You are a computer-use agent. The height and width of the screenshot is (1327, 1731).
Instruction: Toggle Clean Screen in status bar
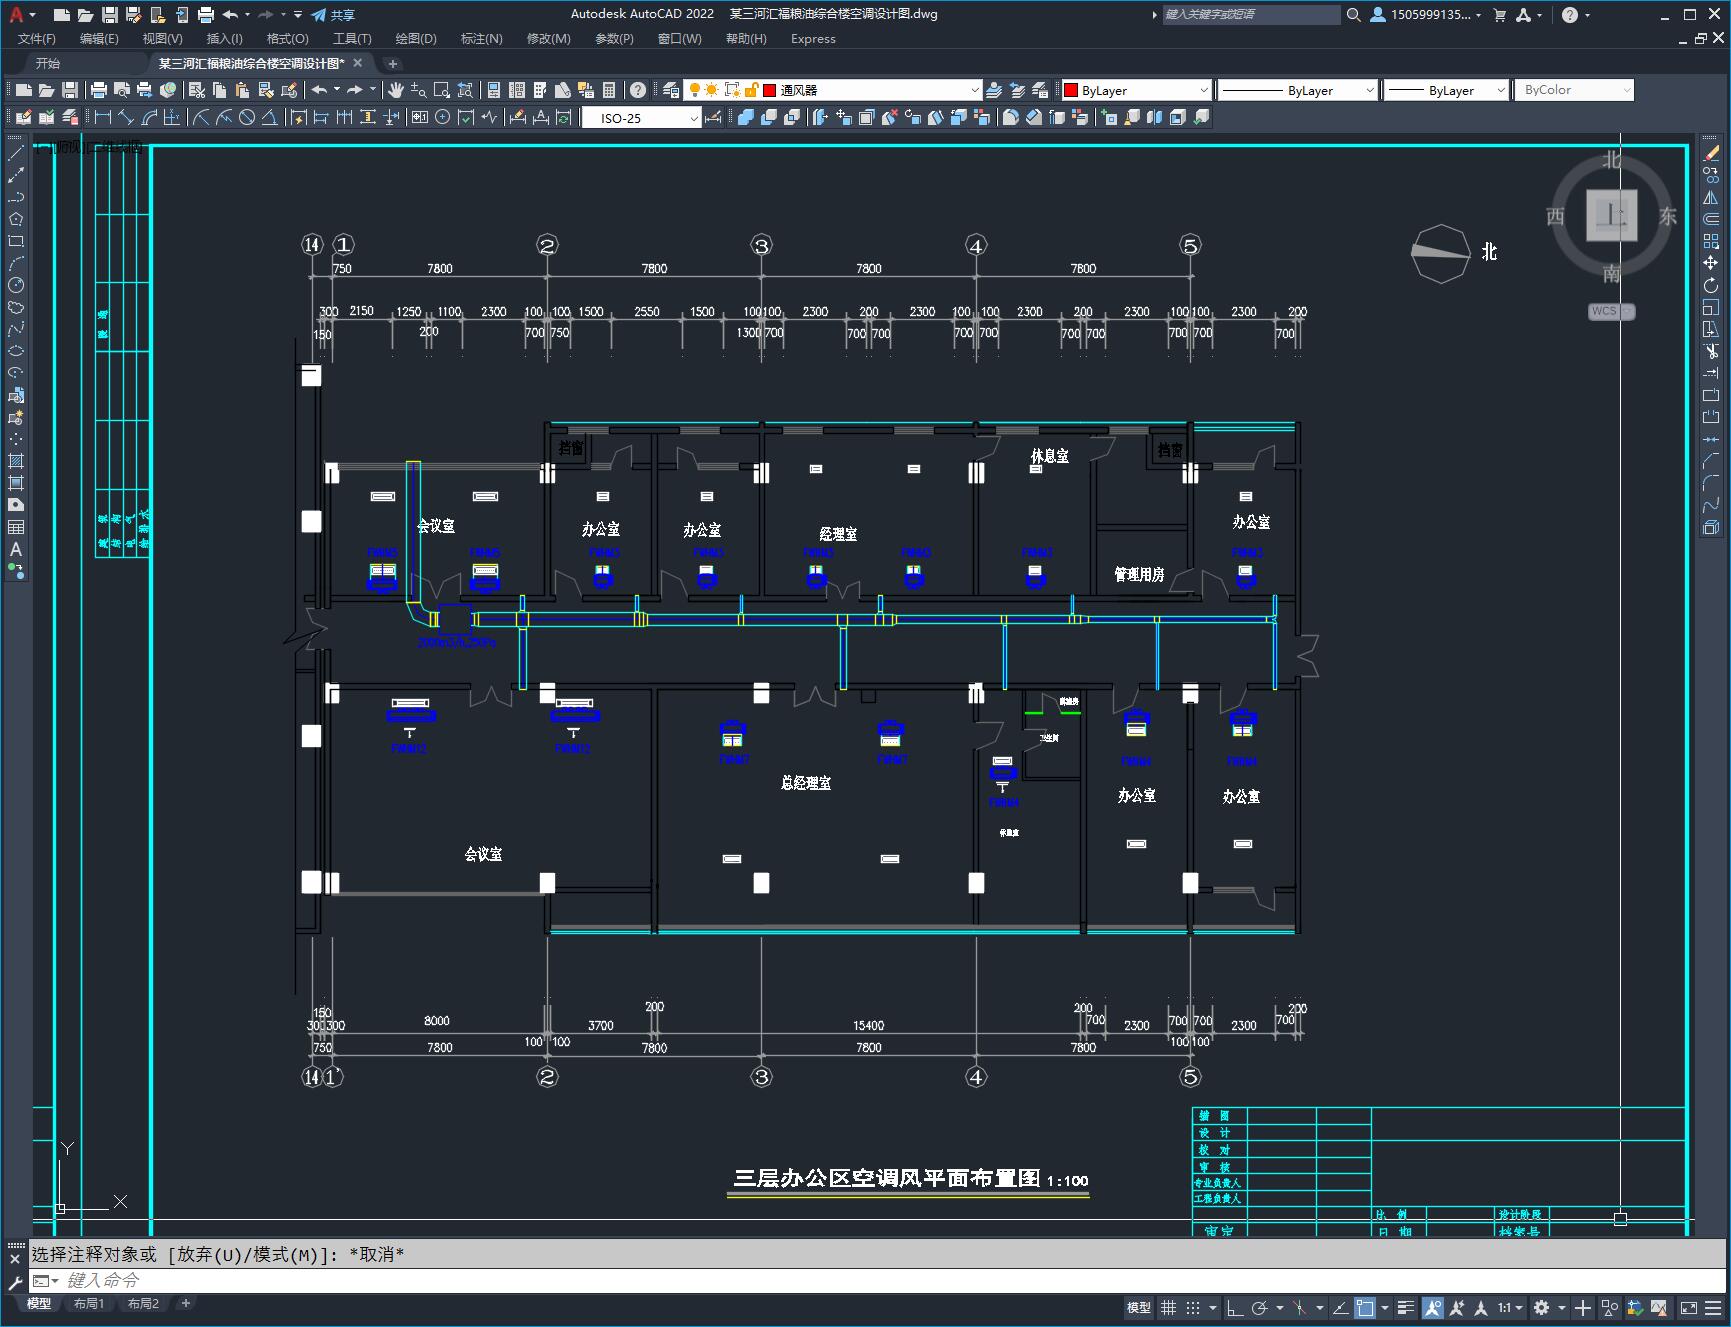coord(1688,1307)
